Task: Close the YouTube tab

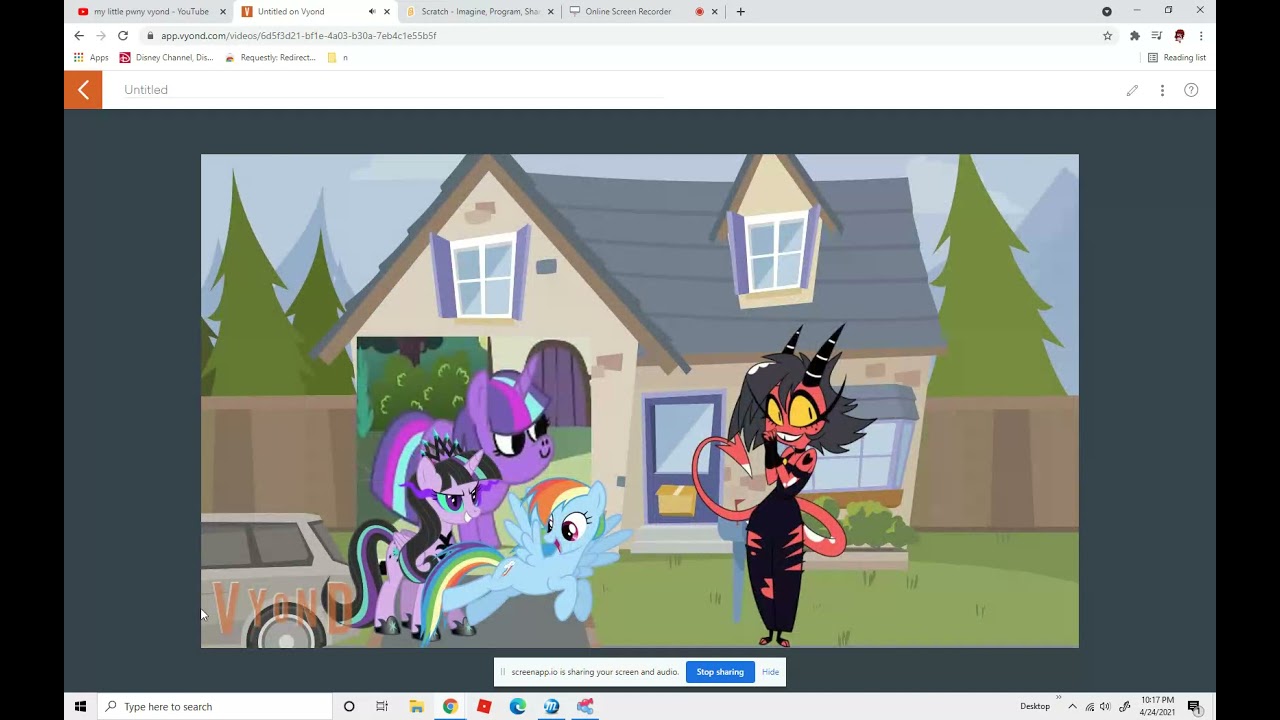Action: pyautogui.click(x=223, y=12)
